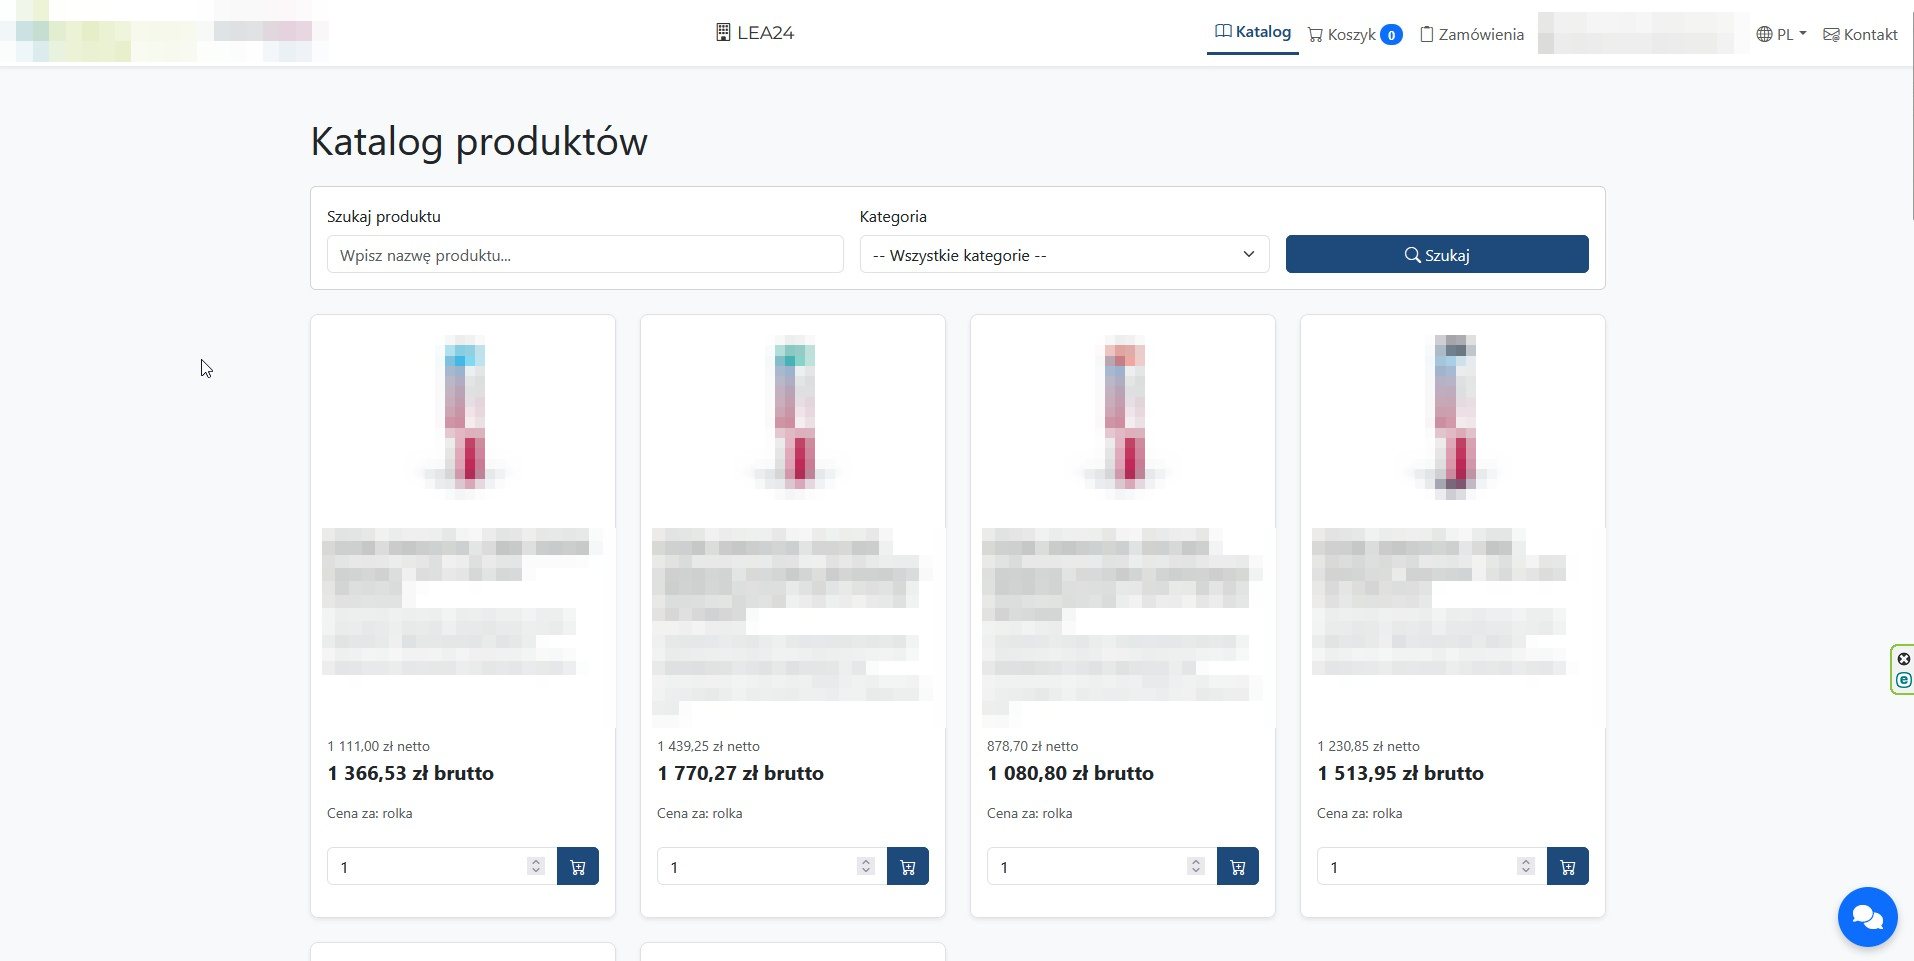Open product image of 1 439,25 zł netto item
1914x961 pixels.
click(x=794, y=417)
